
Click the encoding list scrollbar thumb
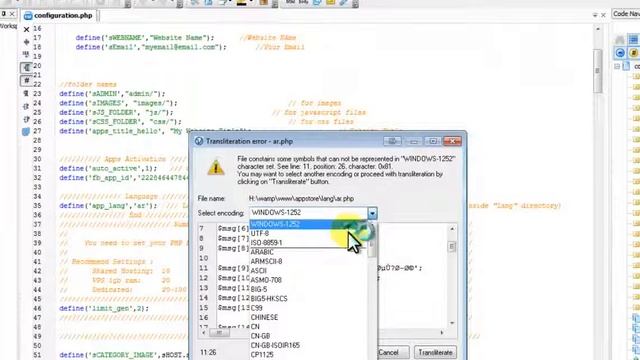coord(371,248)
